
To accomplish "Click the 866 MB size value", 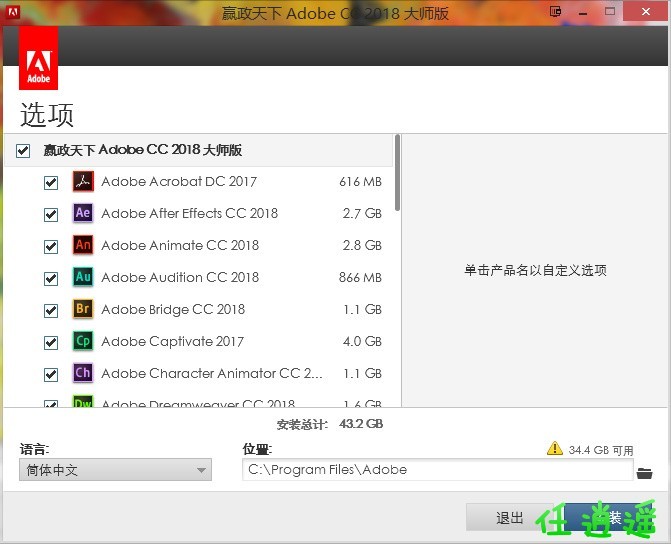I will point(360,277).
